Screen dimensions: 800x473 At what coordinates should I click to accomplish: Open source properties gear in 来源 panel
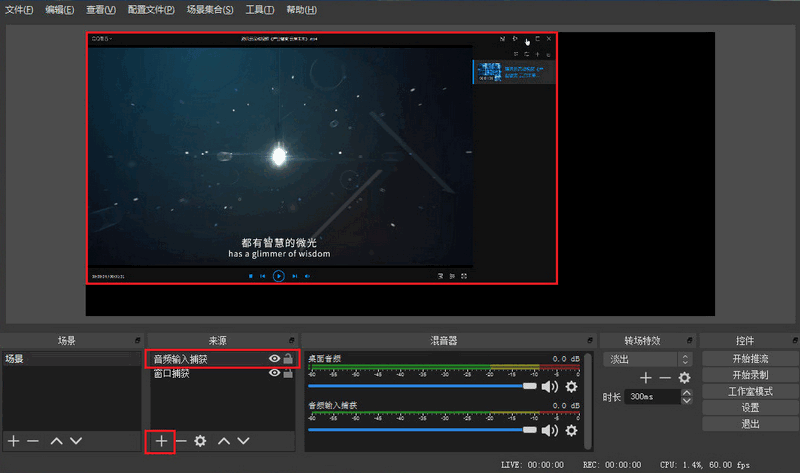point(200,440)
